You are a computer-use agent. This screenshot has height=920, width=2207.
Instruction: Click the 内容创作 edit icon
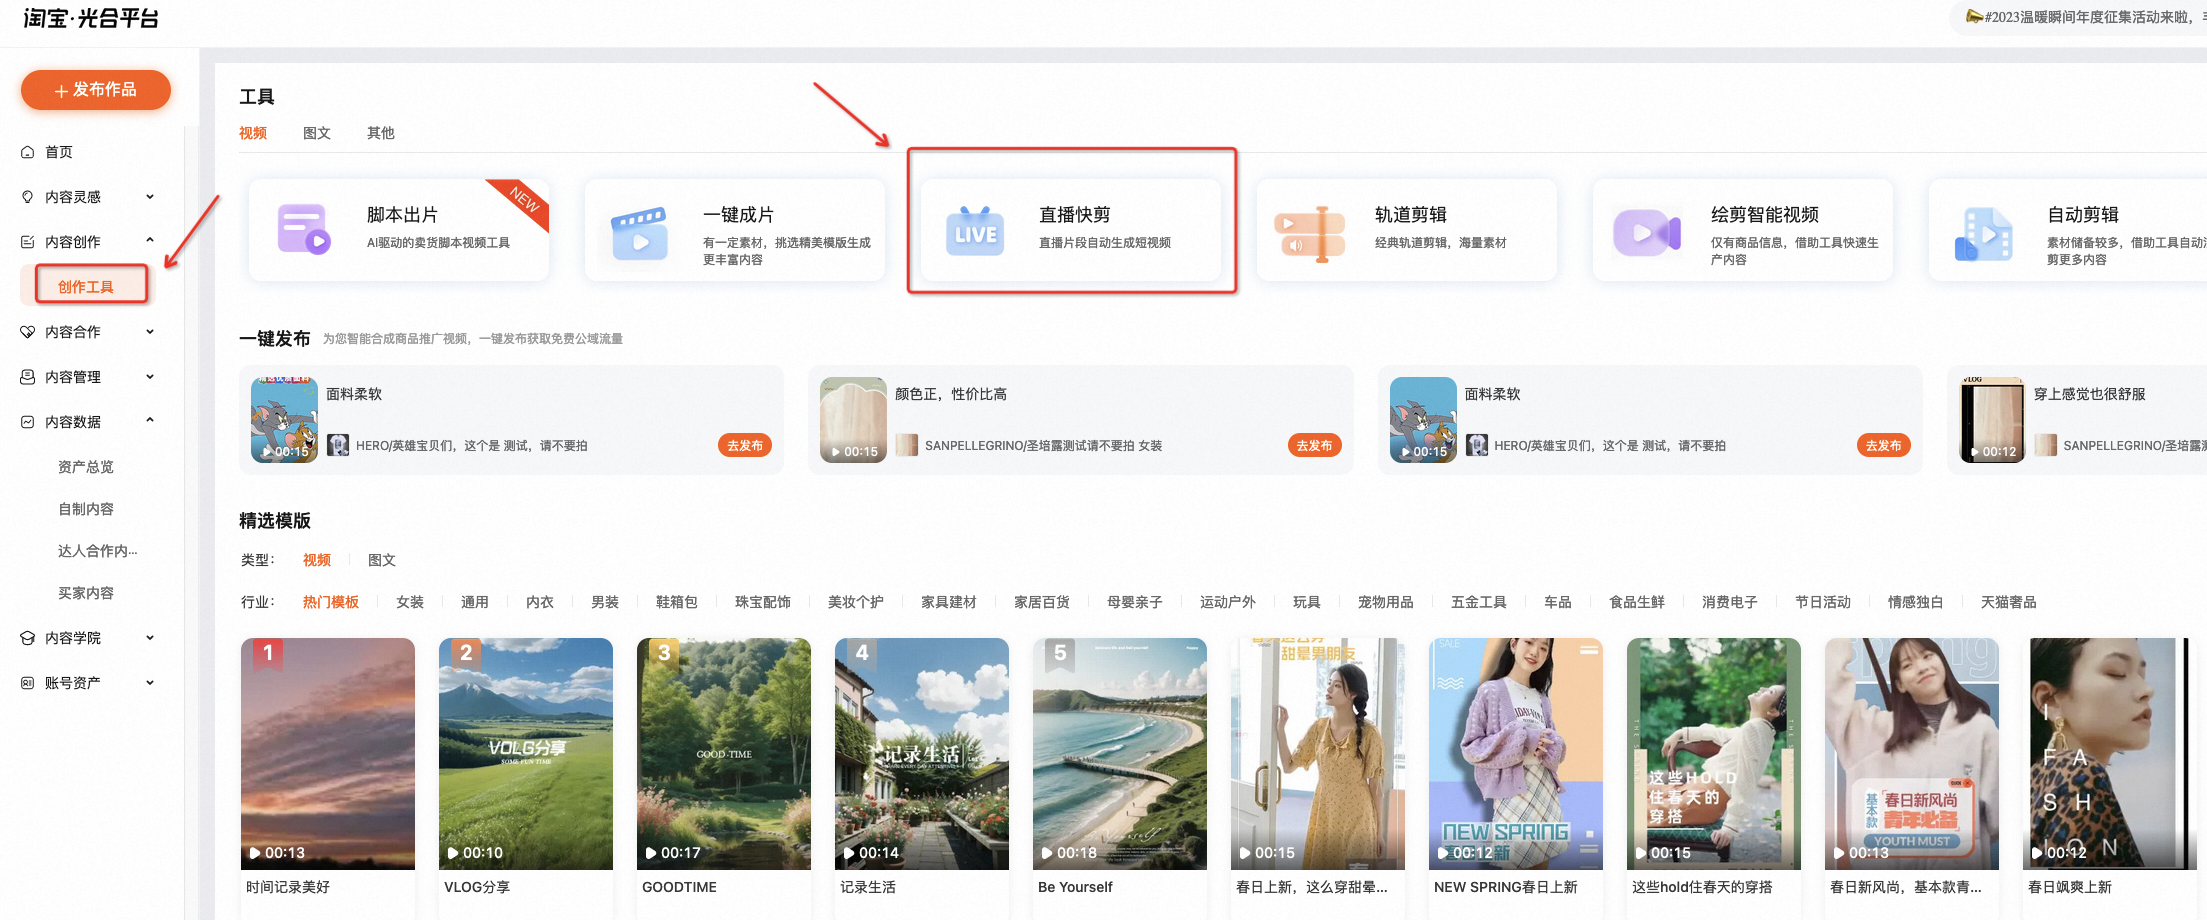tap(28, 242)
